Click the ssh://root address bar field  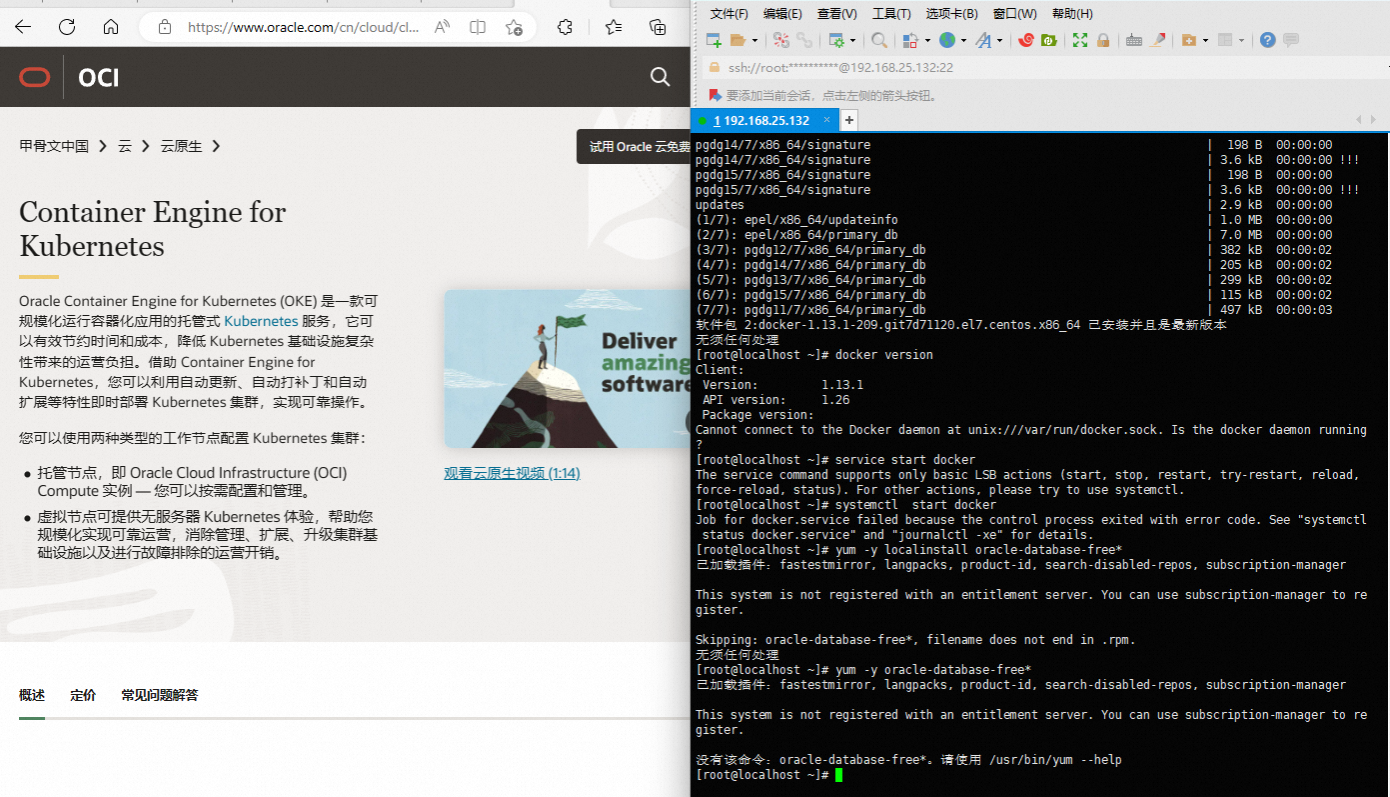pos(1045,67)
